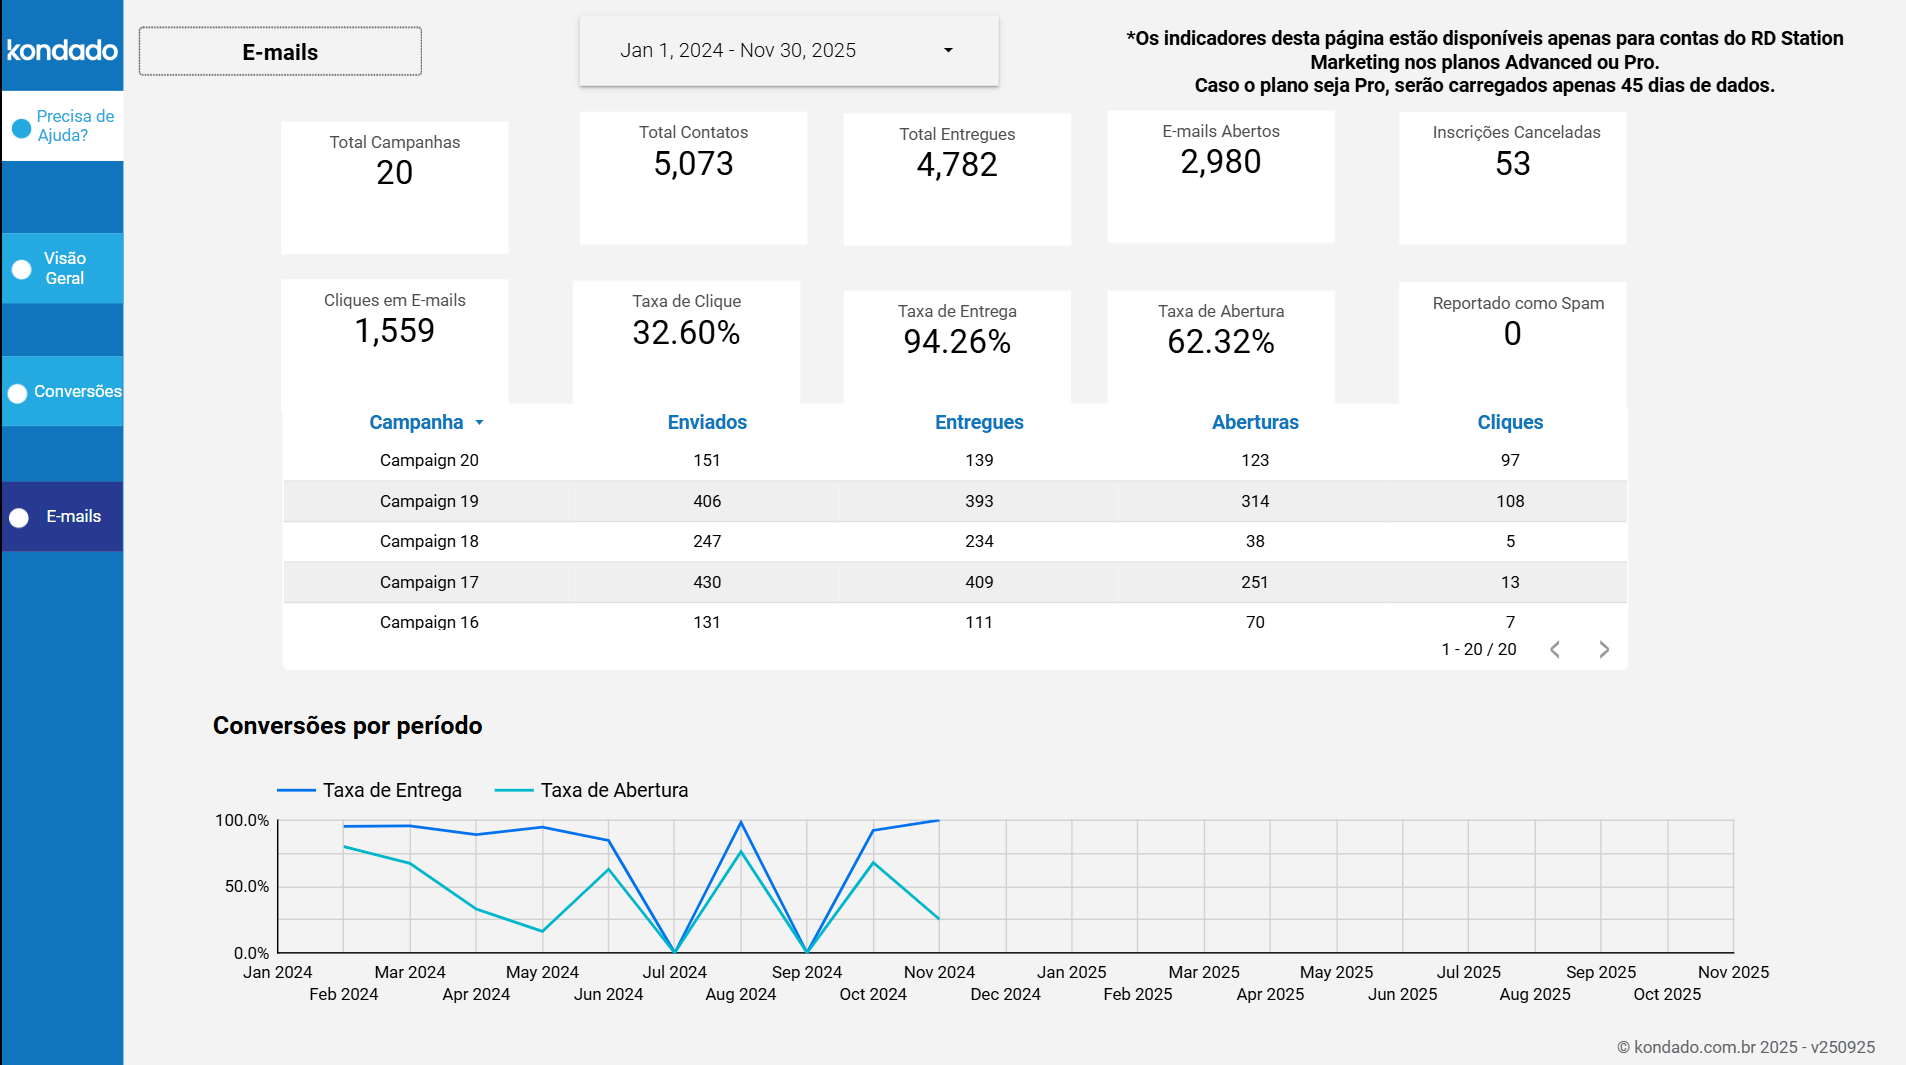
Task: Expand the Campanha column sort dropdown
Action: coord(480,422)
